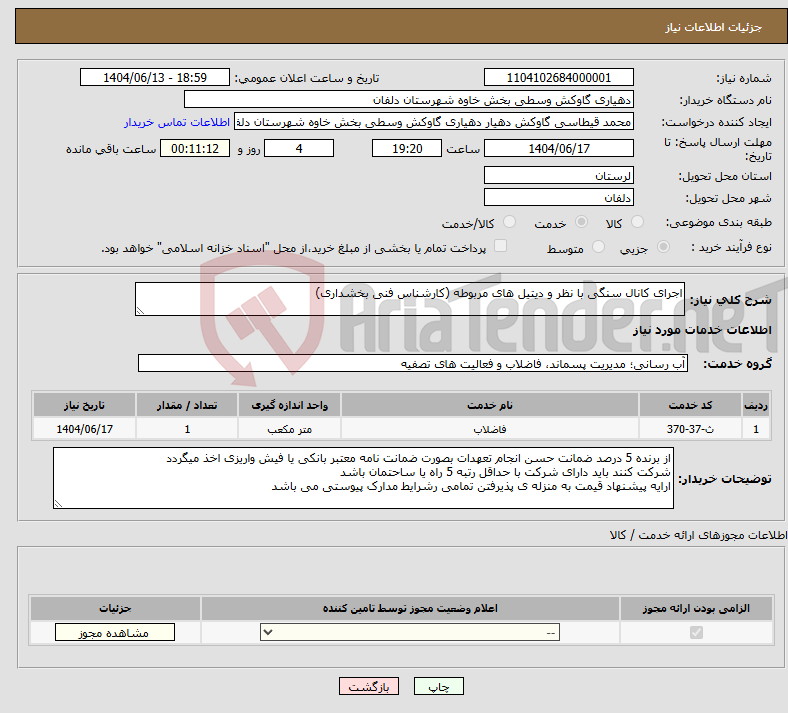This screenshot has height=713, width=788.
Task: Click the الزامی بودن ارائه مجوز header
Action: pos(696,608)
